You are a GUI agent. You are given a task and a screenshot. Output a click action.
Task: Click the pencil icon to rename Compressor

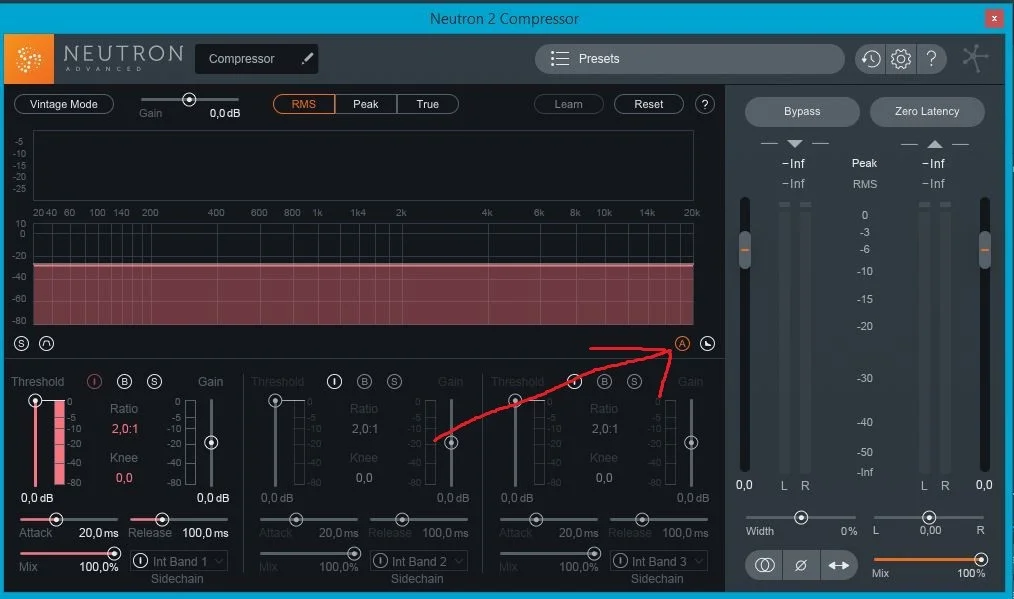(x=308, y=59)
